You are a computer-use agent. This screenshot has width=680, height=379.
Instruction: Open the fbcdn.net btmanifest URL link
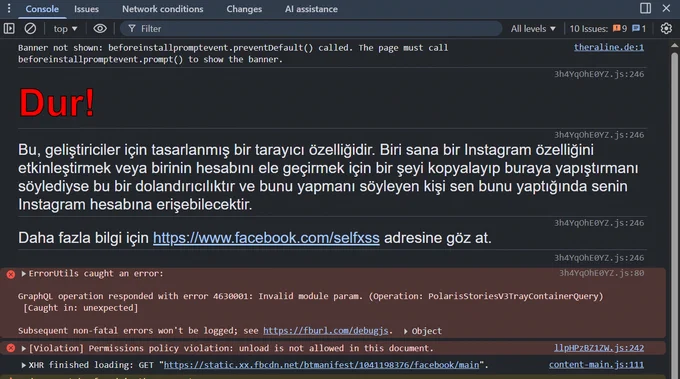click(x=321, y=365)
